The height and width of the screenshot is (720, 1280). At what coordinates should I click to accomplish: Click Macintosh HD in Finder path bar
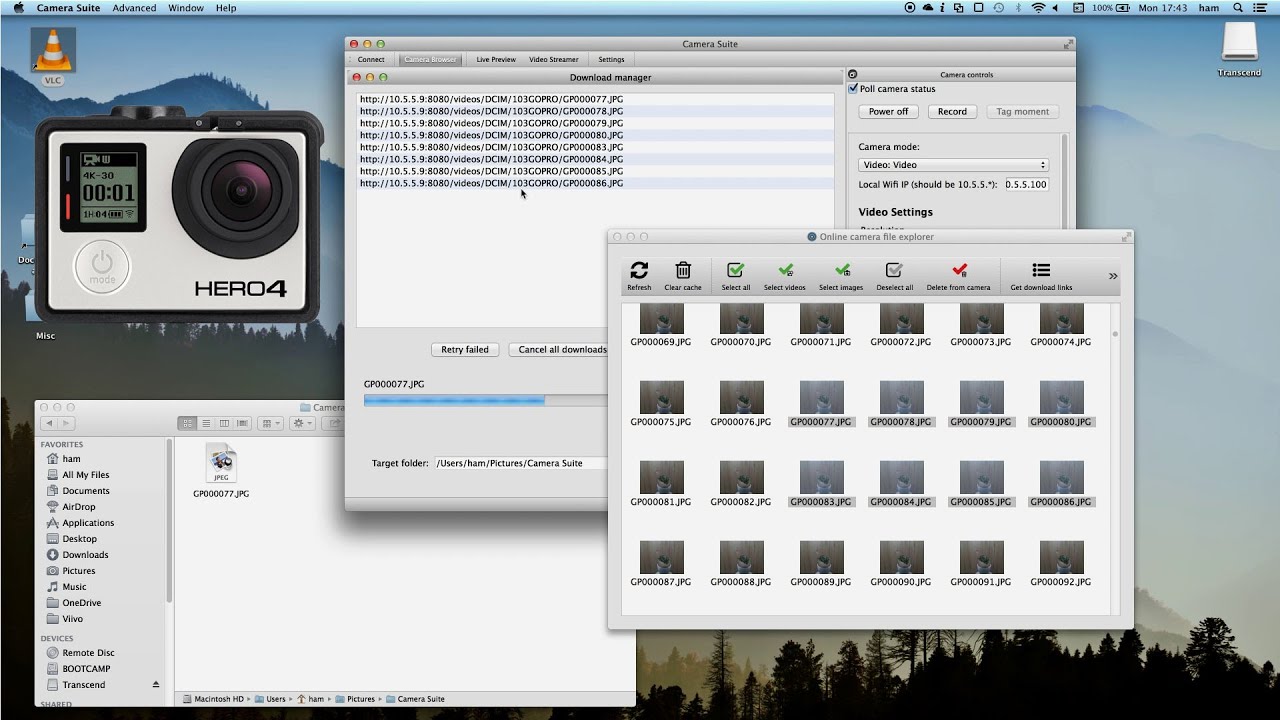pyautogui.click(x=215, y=699)
